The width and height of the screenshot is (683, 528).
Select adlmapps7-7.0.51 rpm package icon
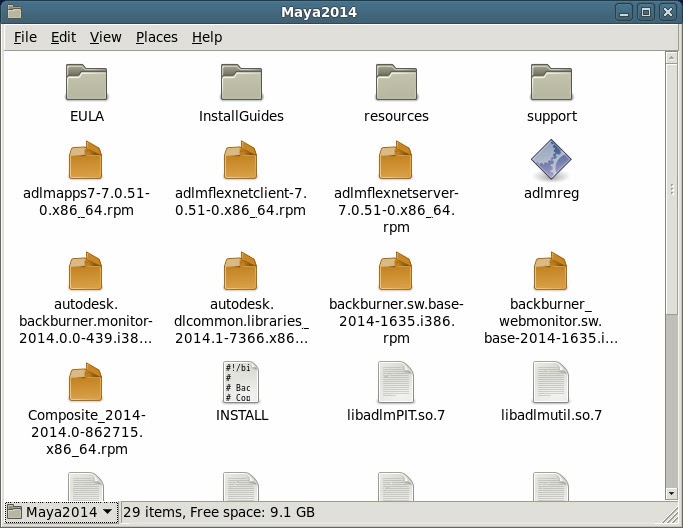[x=85, y=160]
